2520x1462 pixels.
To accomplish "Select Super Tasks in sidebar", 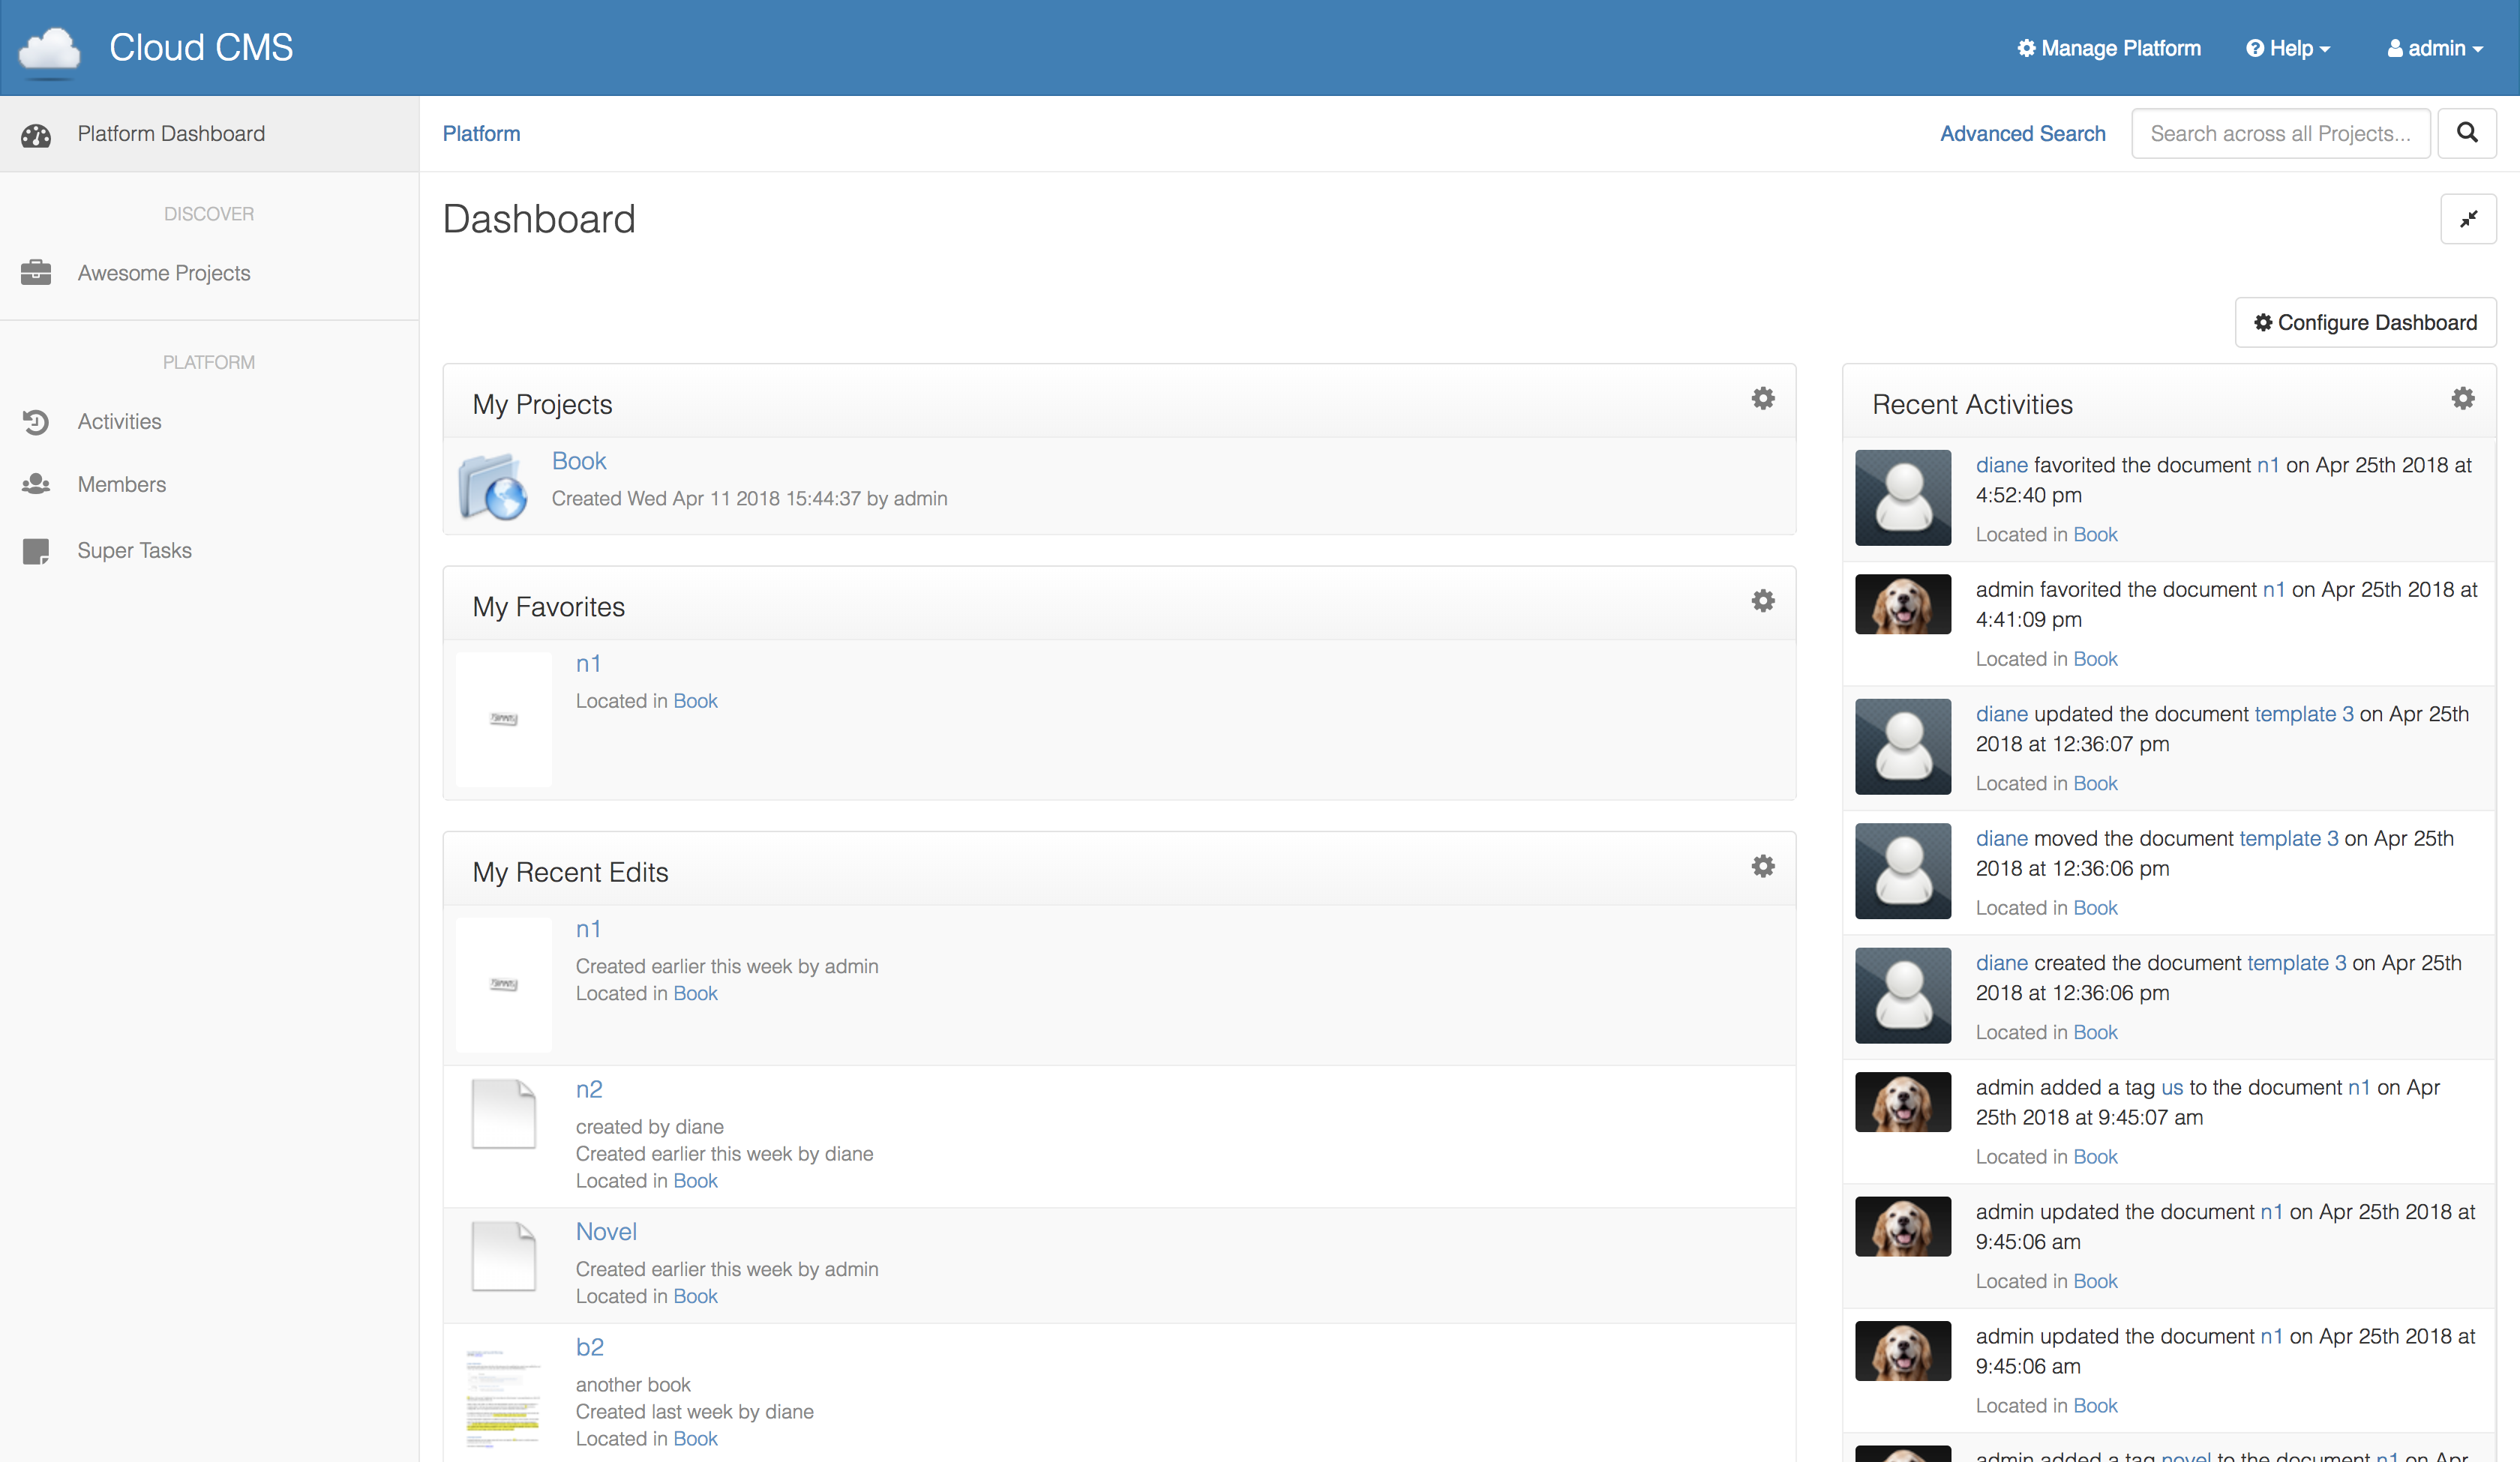I will click(134, 551).
